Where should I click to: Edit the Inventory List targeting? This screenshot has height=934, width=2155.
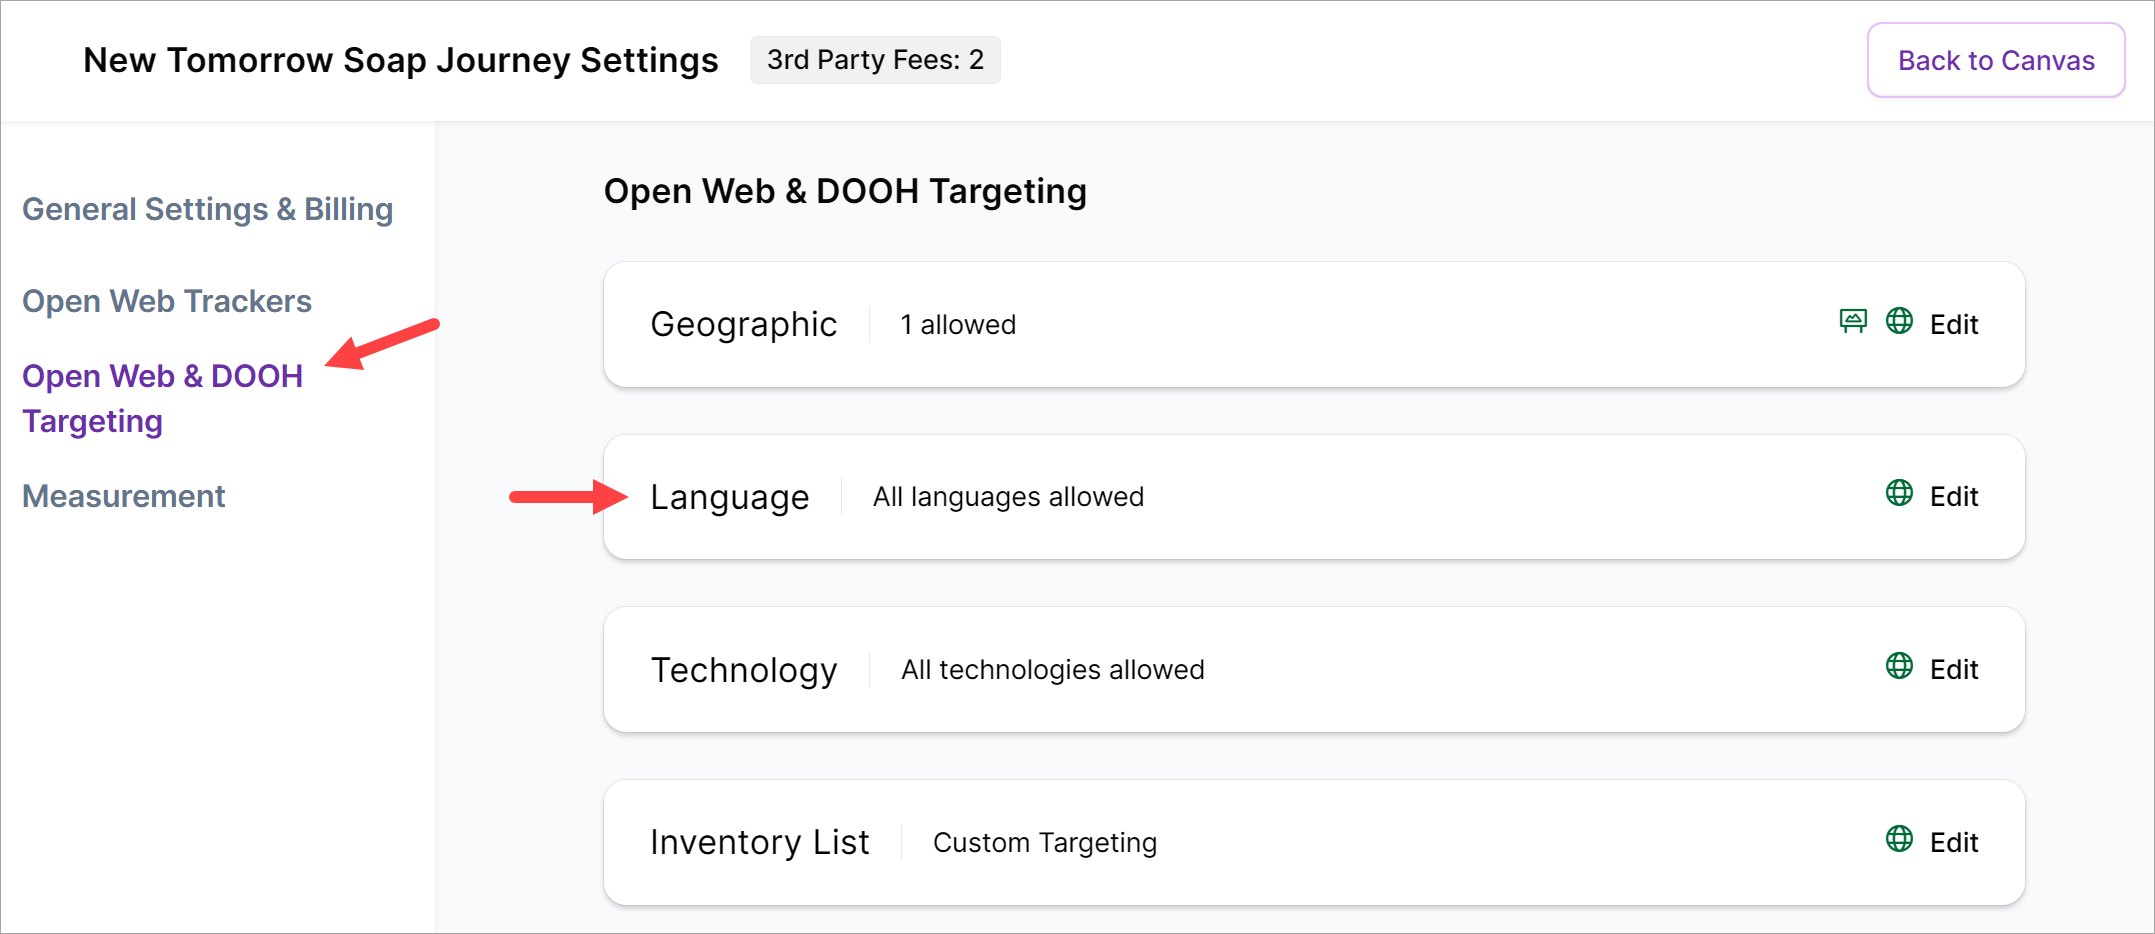1954,843
